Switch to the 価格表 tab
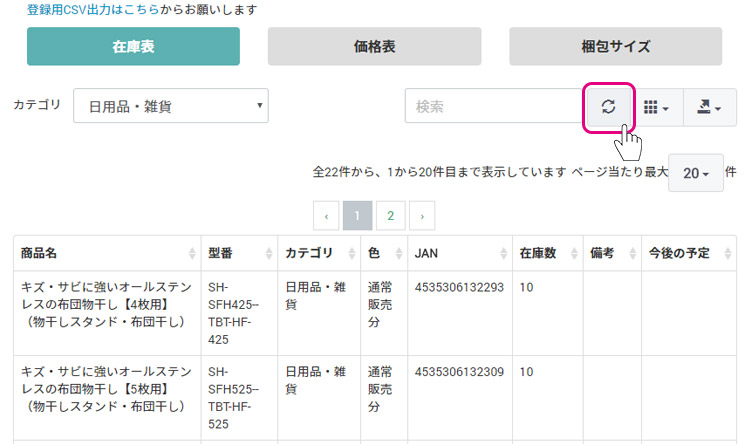Screen dimensions: 750x444 [x=374, y=46]
